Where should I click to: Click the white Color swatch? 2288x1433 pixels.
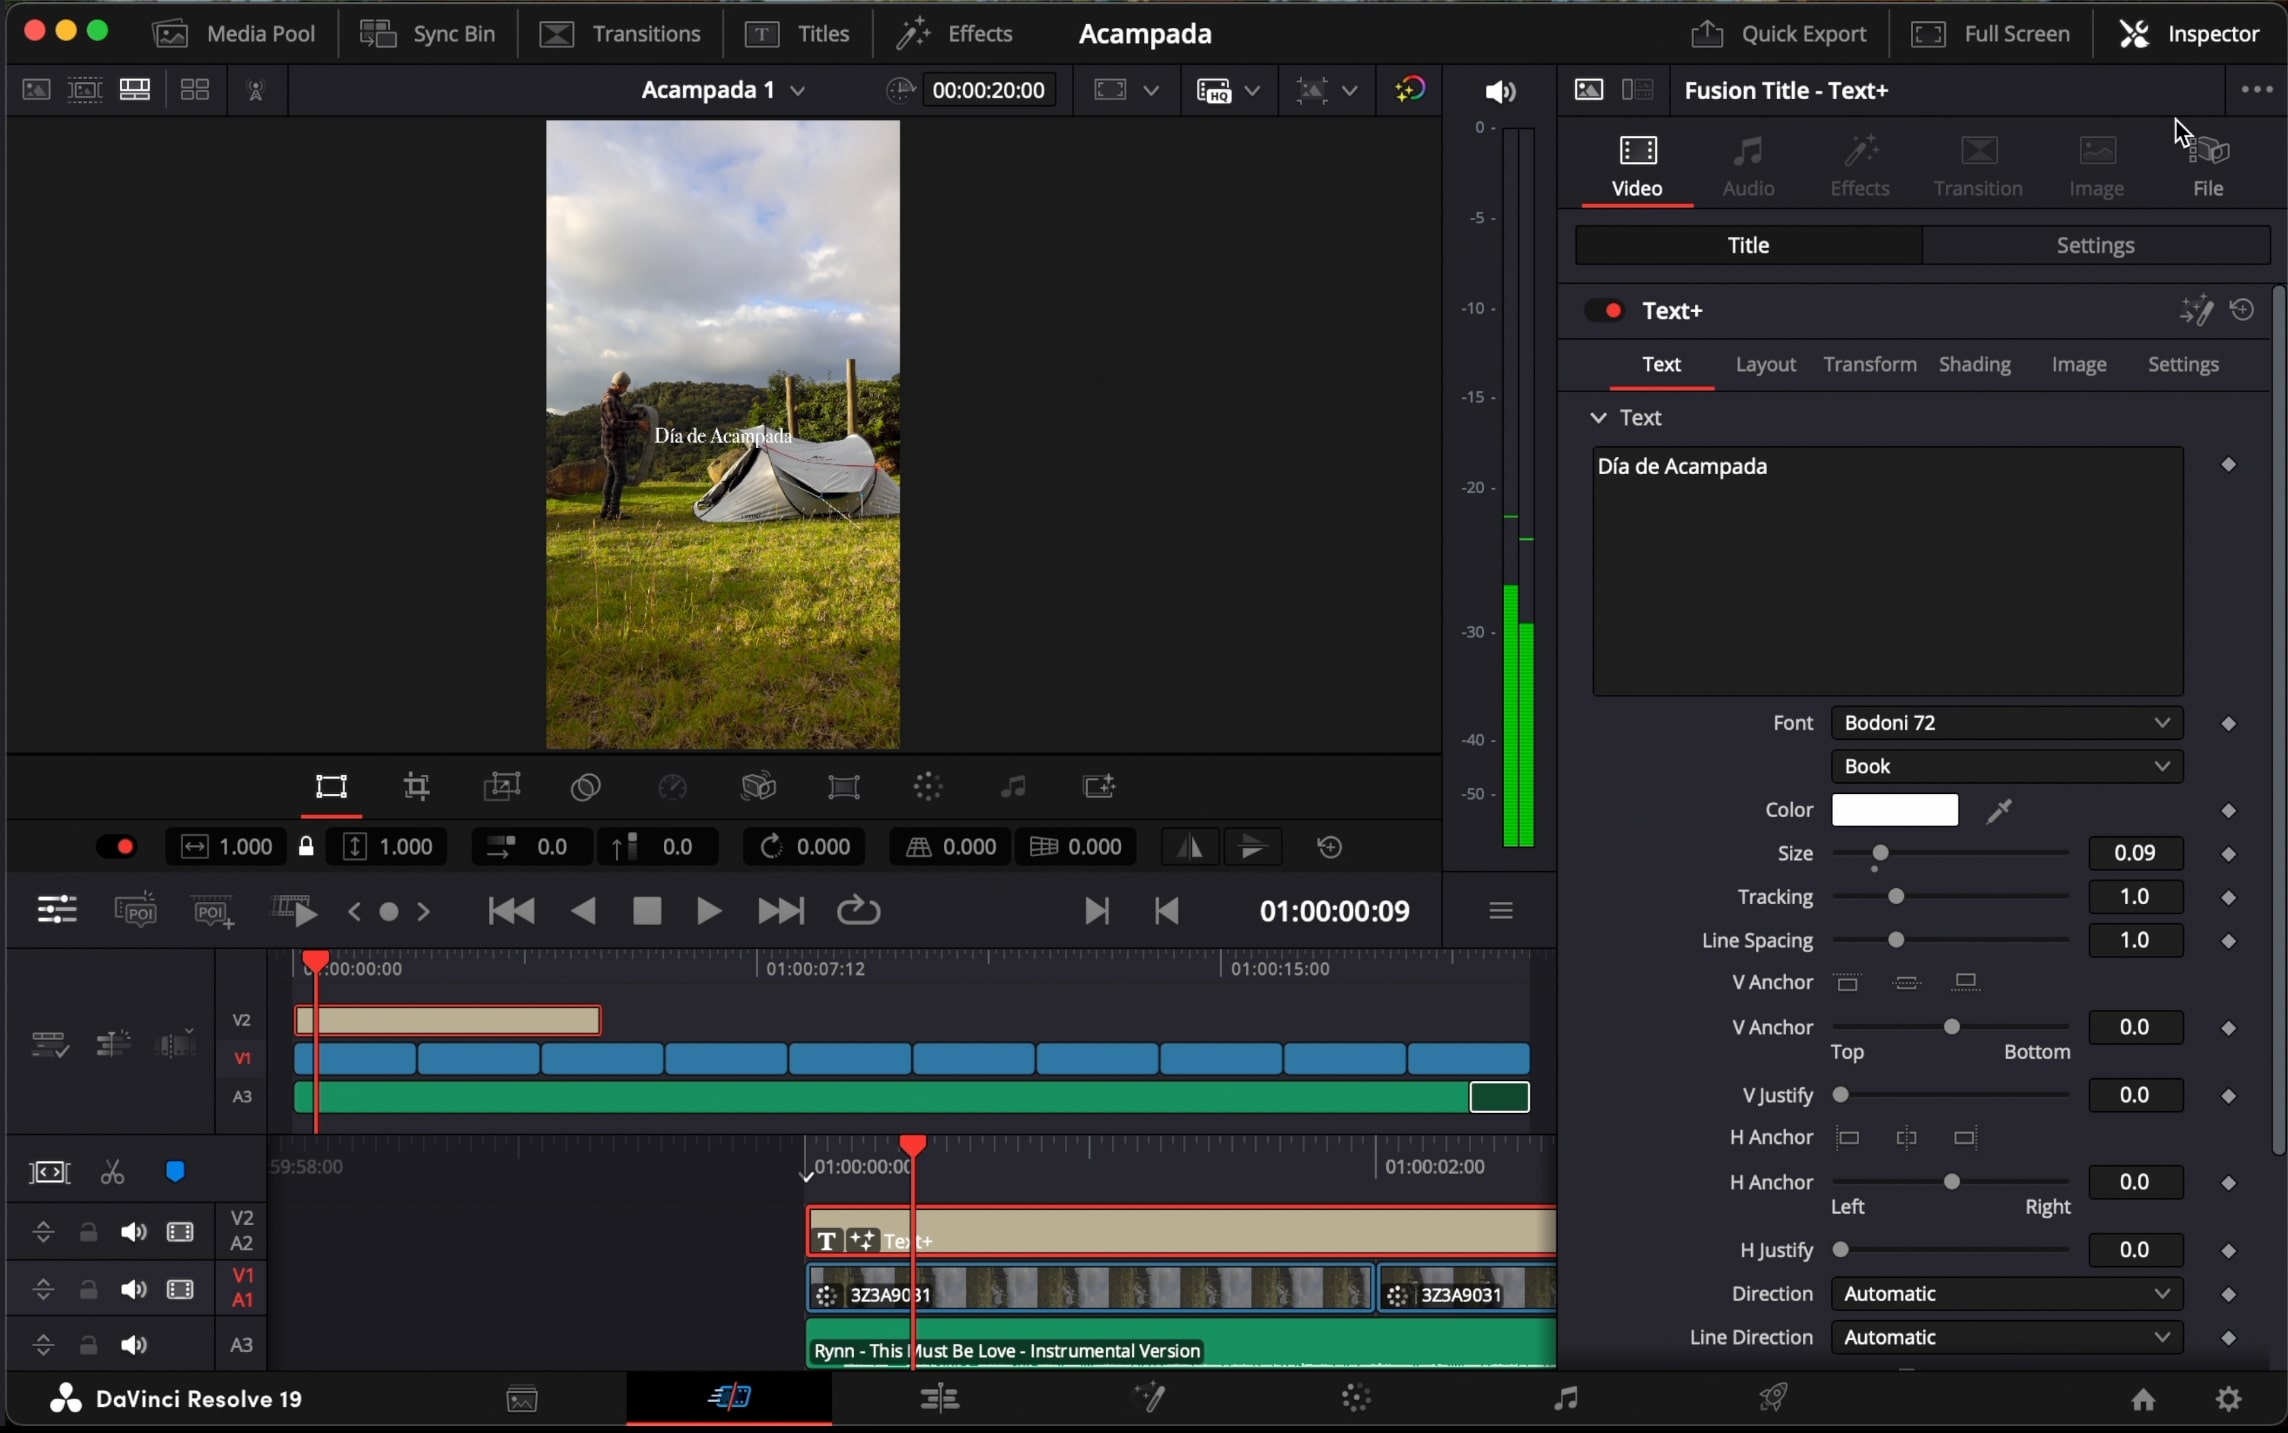pyautogui.click(x=1894, y=811)
